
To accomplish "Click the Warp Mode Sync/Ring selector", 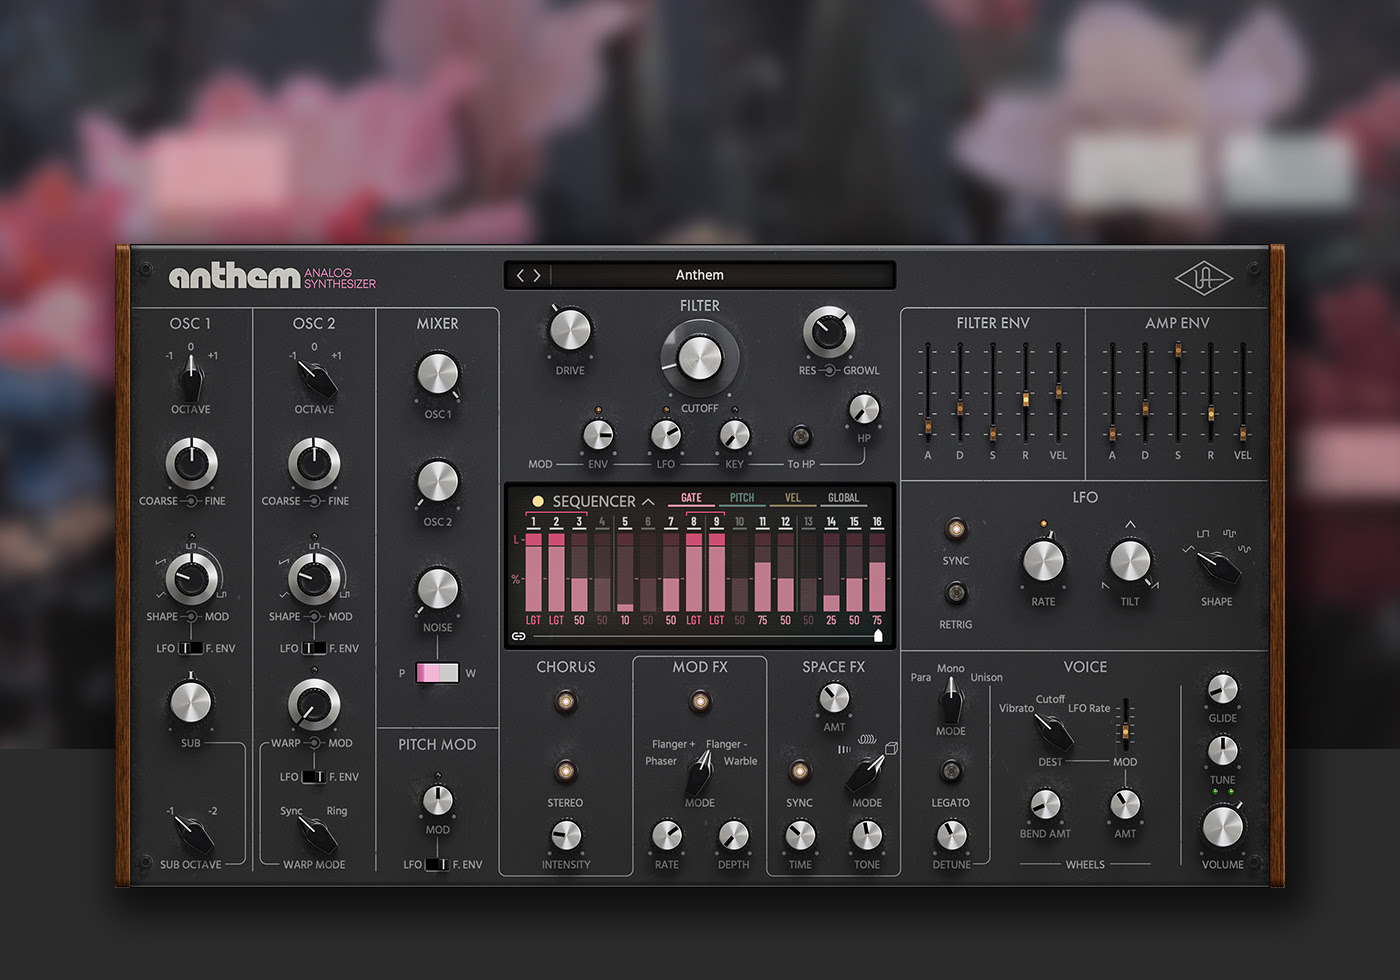I will (x=317, y=833).
